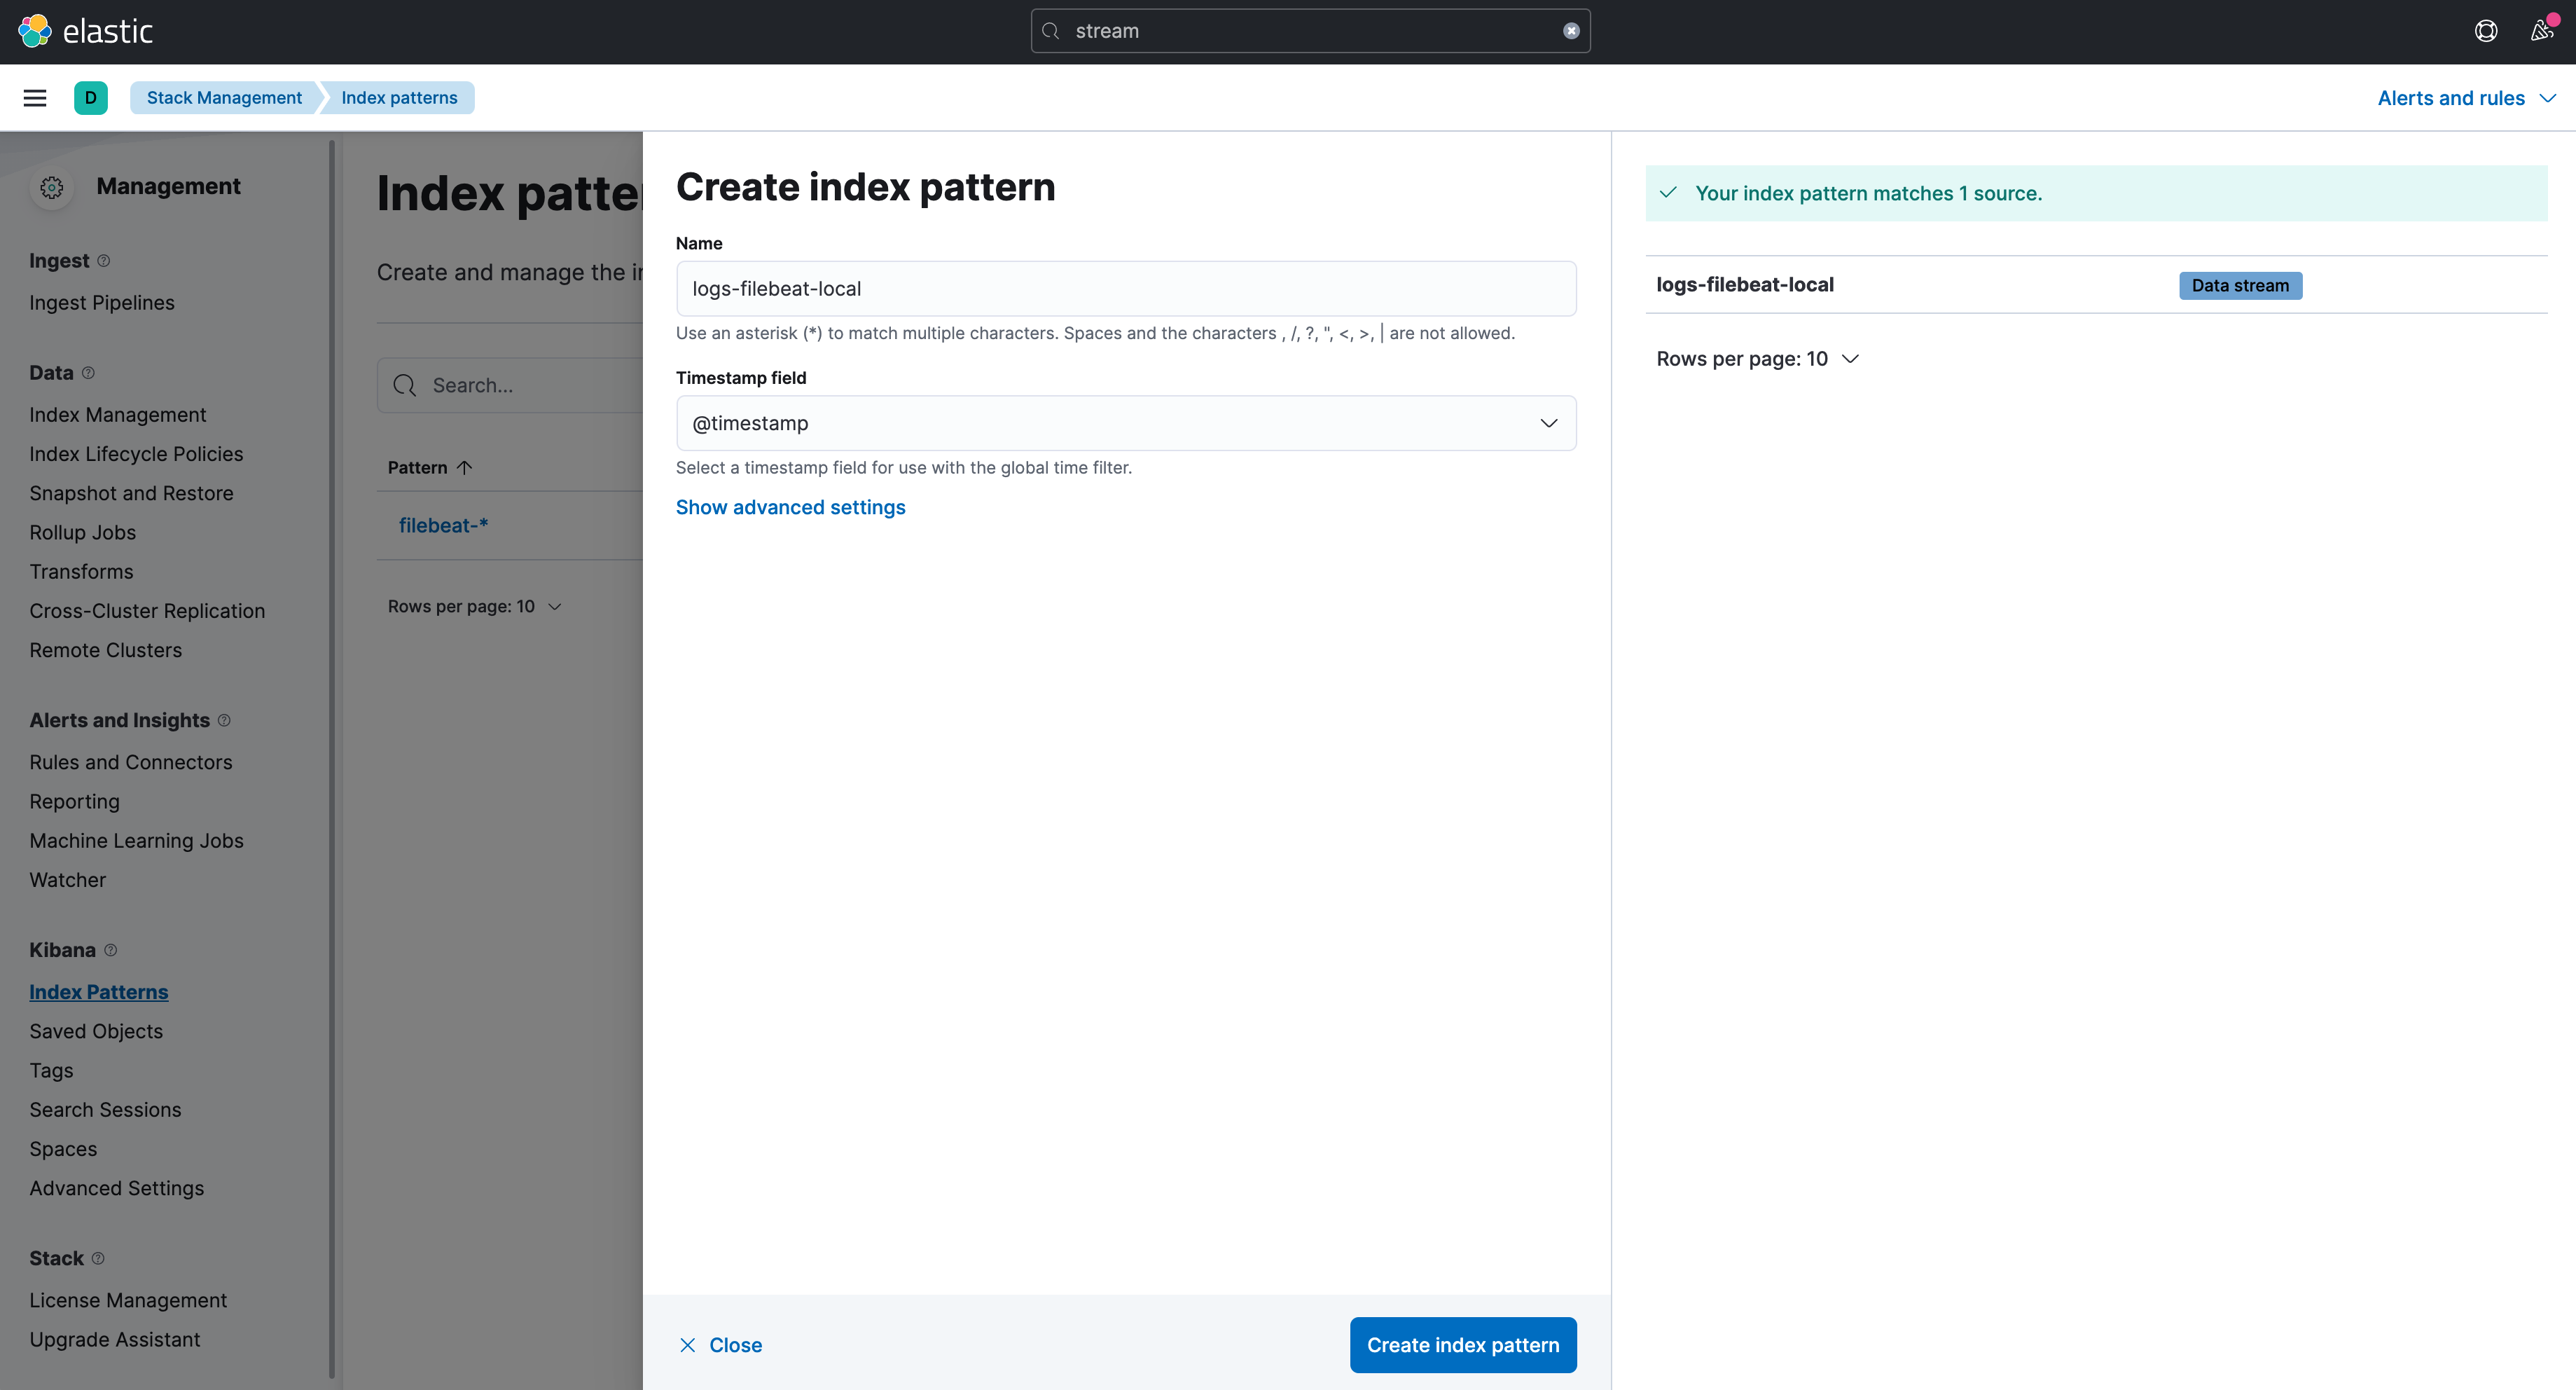Screen dimensions: 2576x1390
Task: Click the Elastic logo
Action: [x=86, y=30]
